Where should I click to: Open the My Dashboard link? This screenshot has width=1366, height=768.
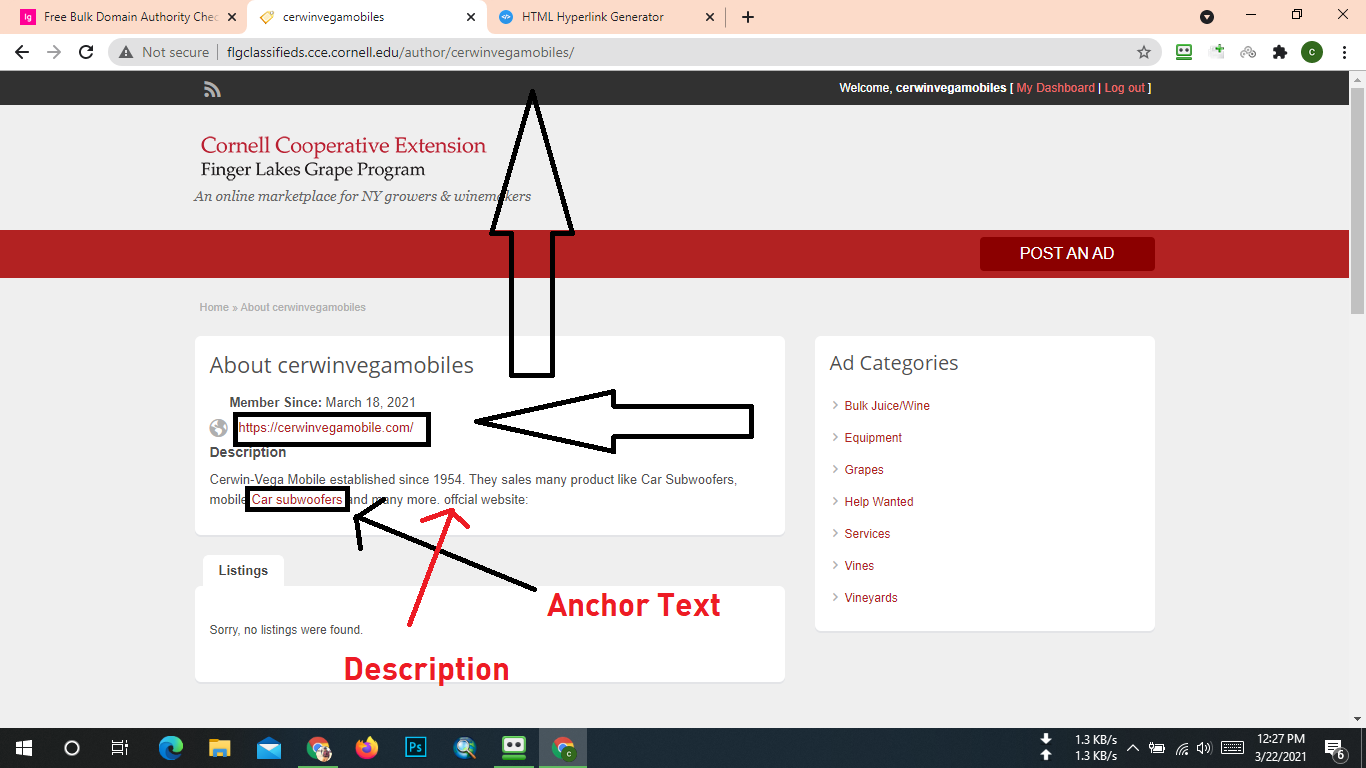(1055, 88)
